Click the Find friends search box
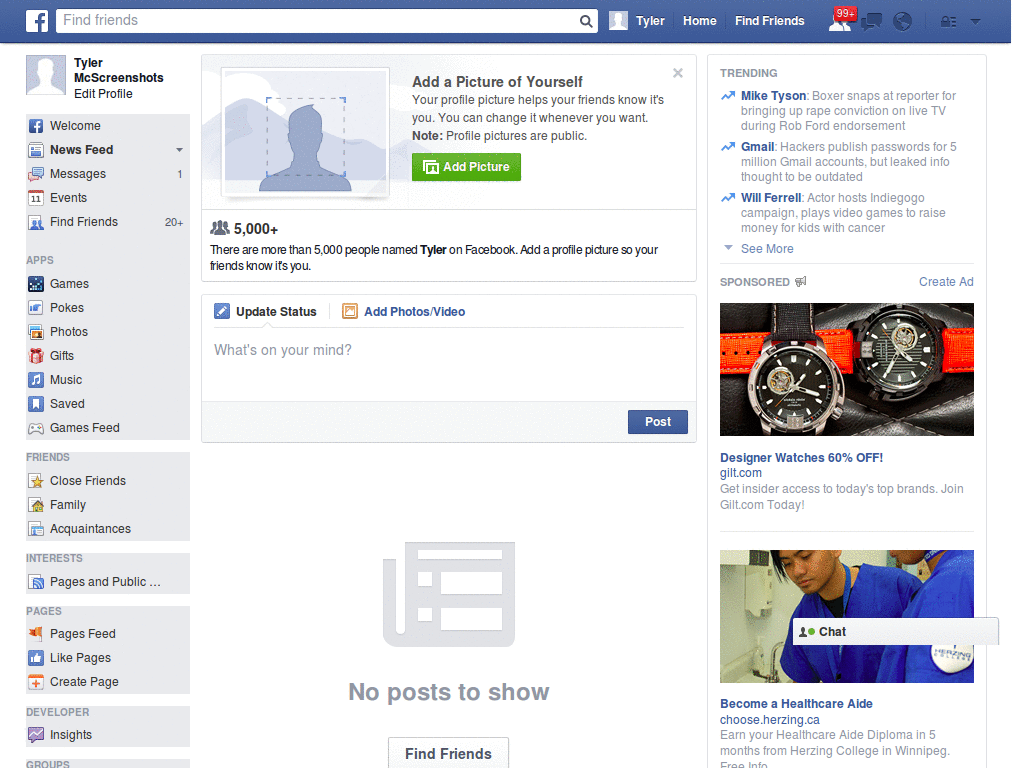 click(317, 21)
